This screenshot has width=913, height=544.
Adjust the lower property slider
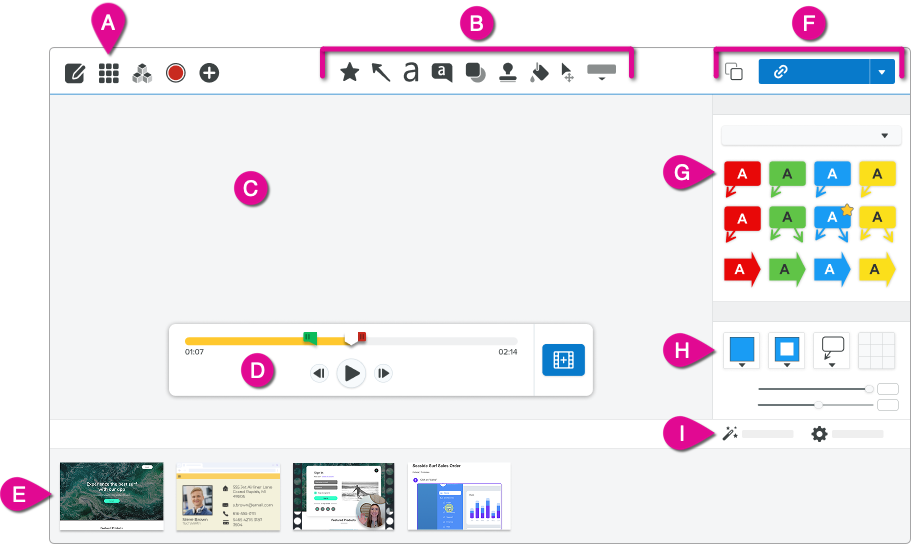(x=816, y=404)
